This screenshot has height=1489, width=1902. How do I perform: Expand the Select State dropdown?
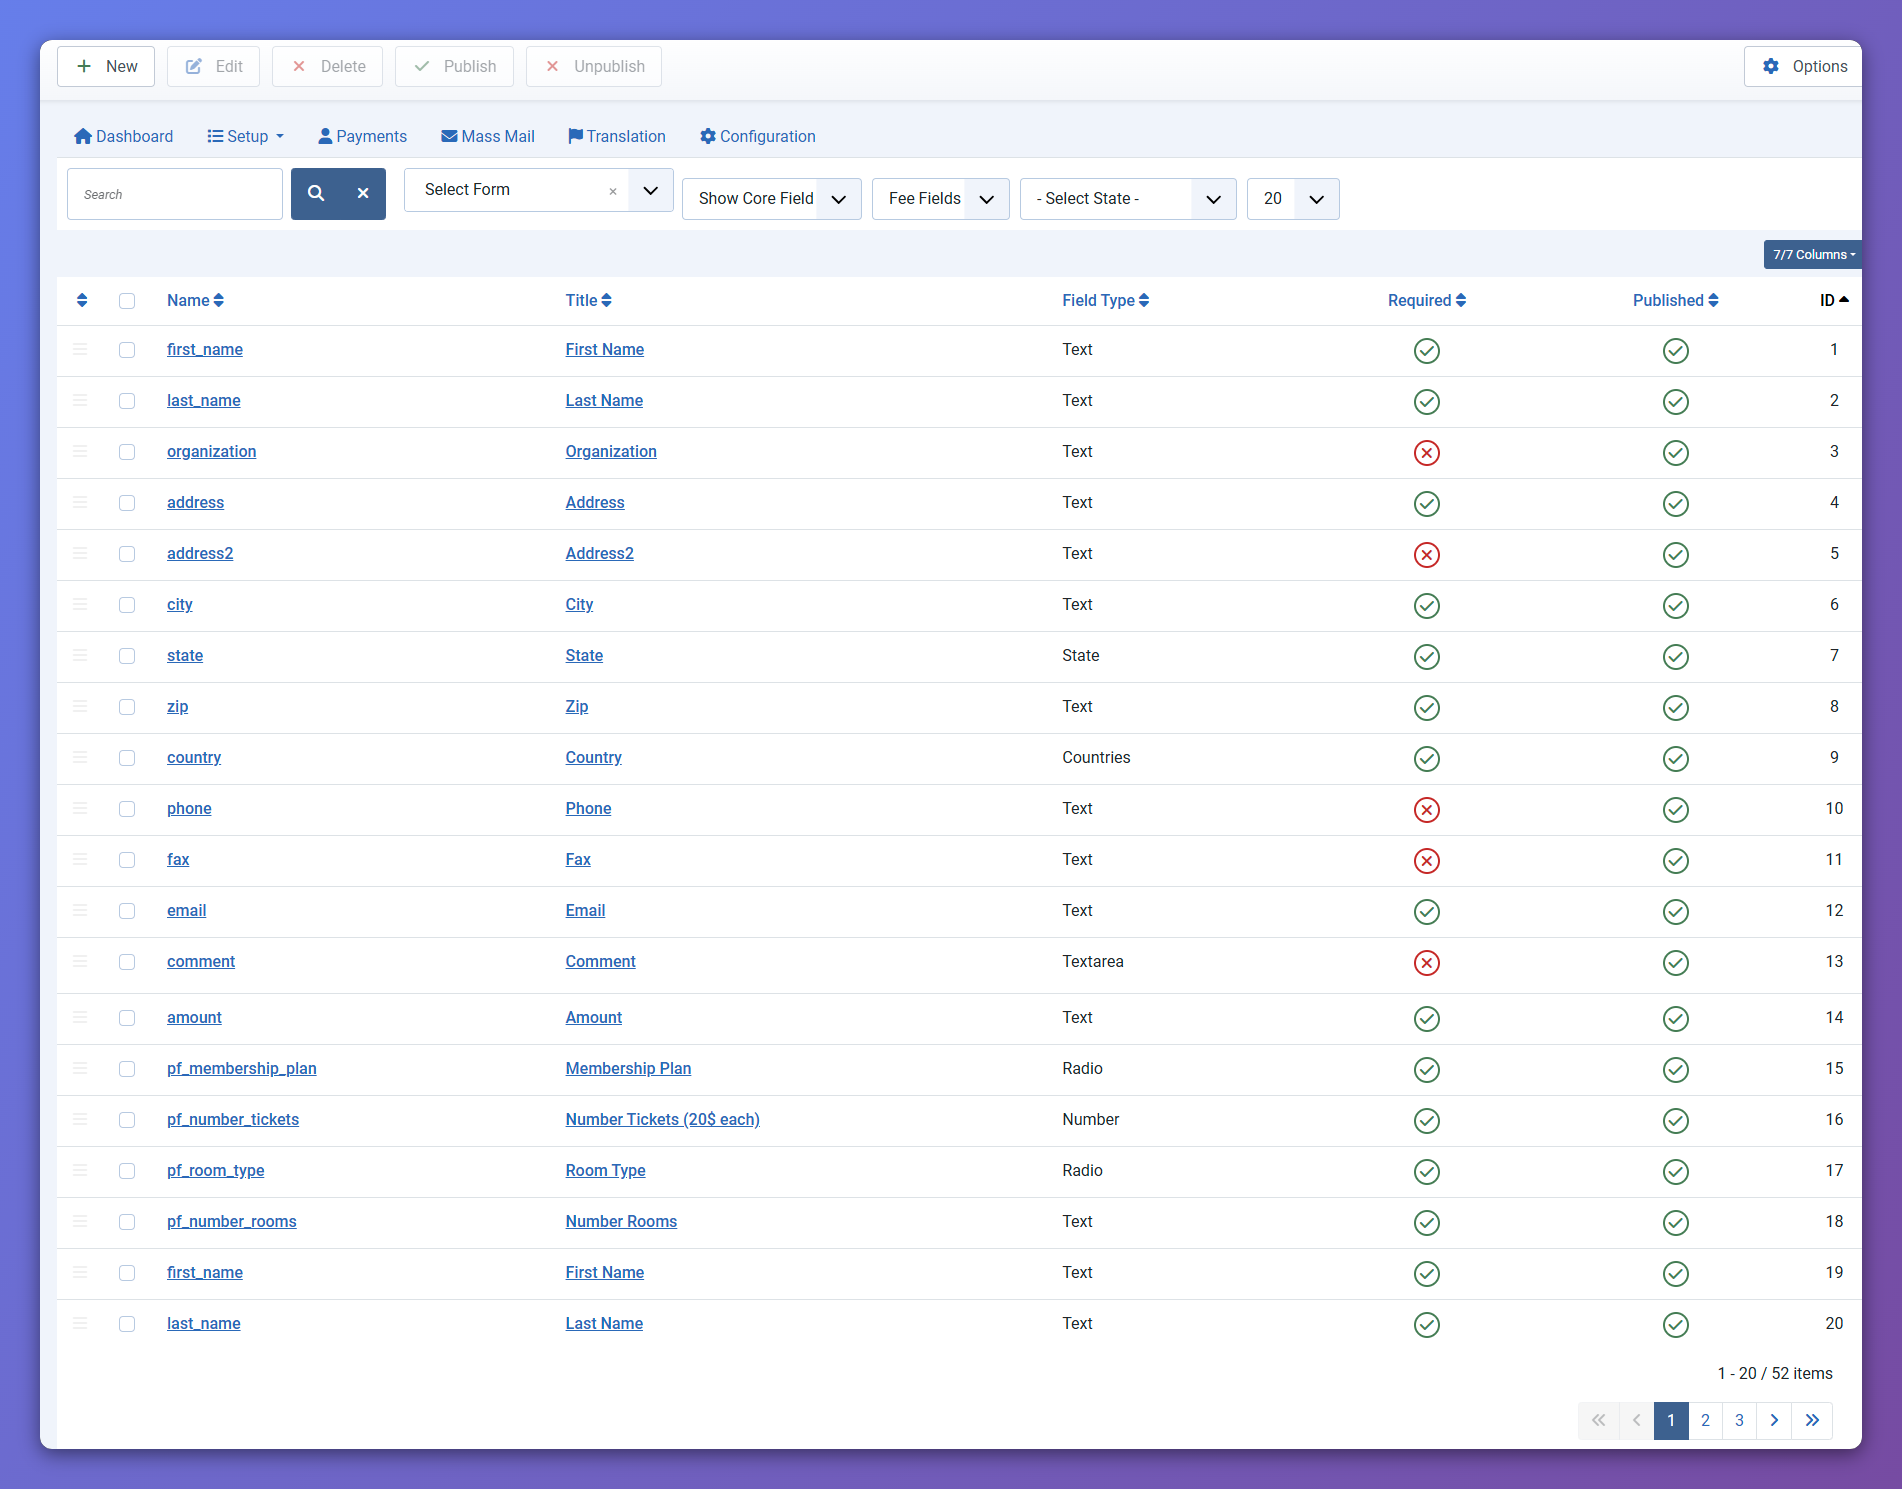point(1127,199)
